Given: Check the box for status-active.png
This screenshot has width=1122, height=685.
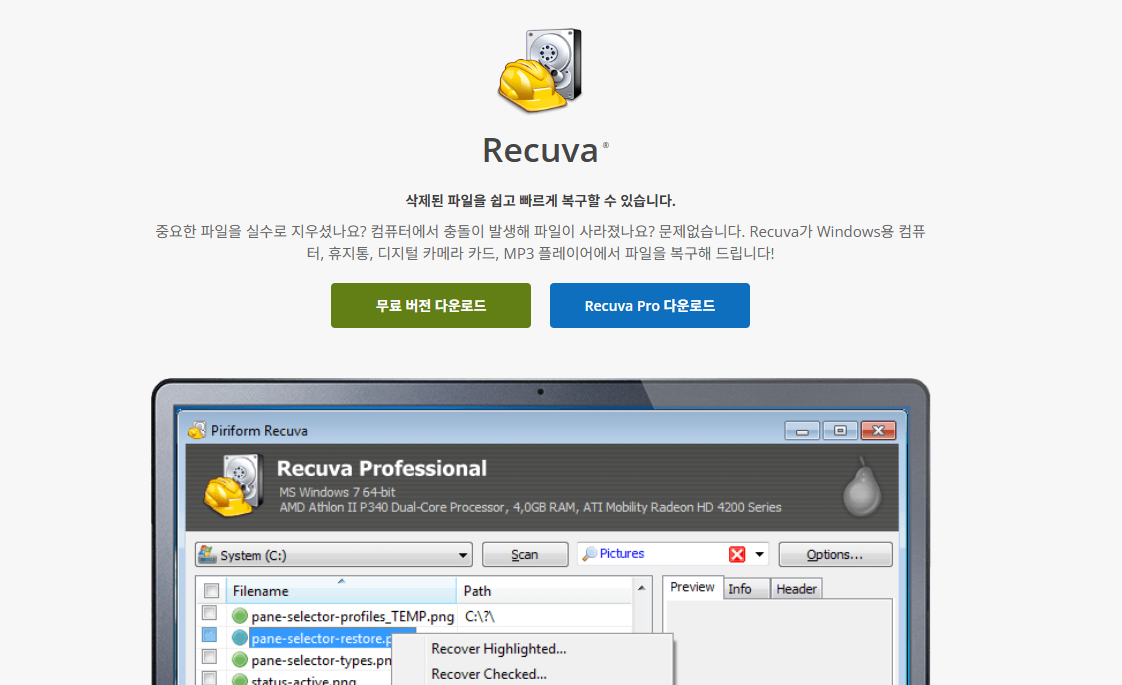Looking at the screenshot, I should 209,678.
